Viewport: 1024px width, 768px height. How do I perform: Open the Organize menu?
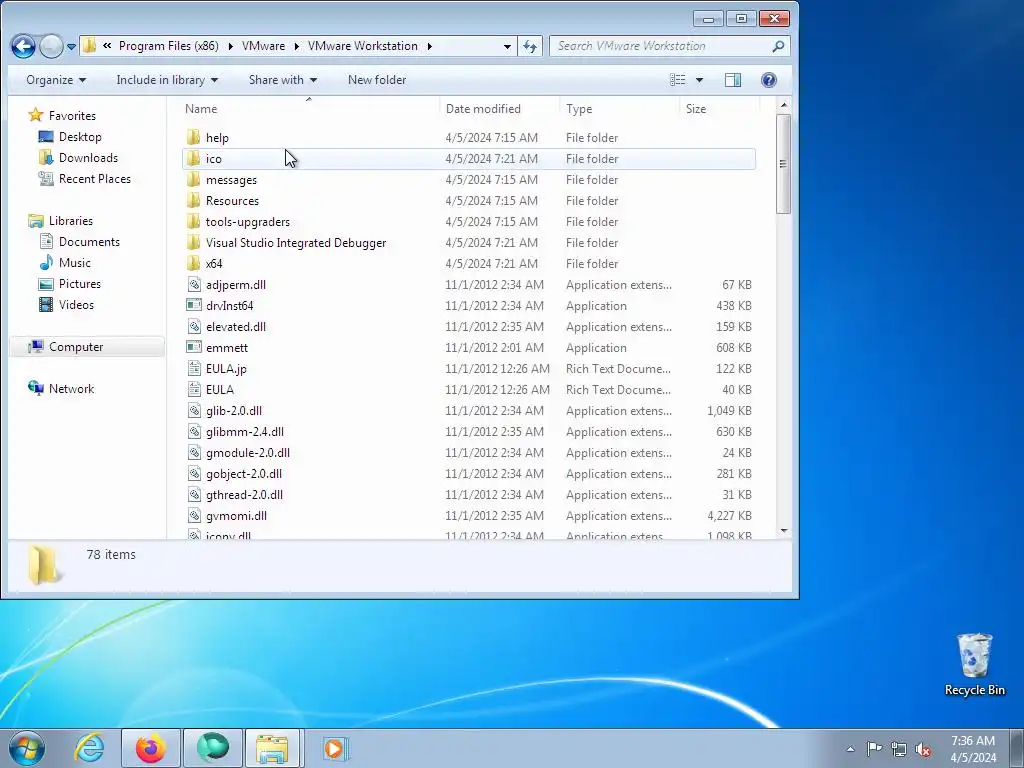(56, 80)
